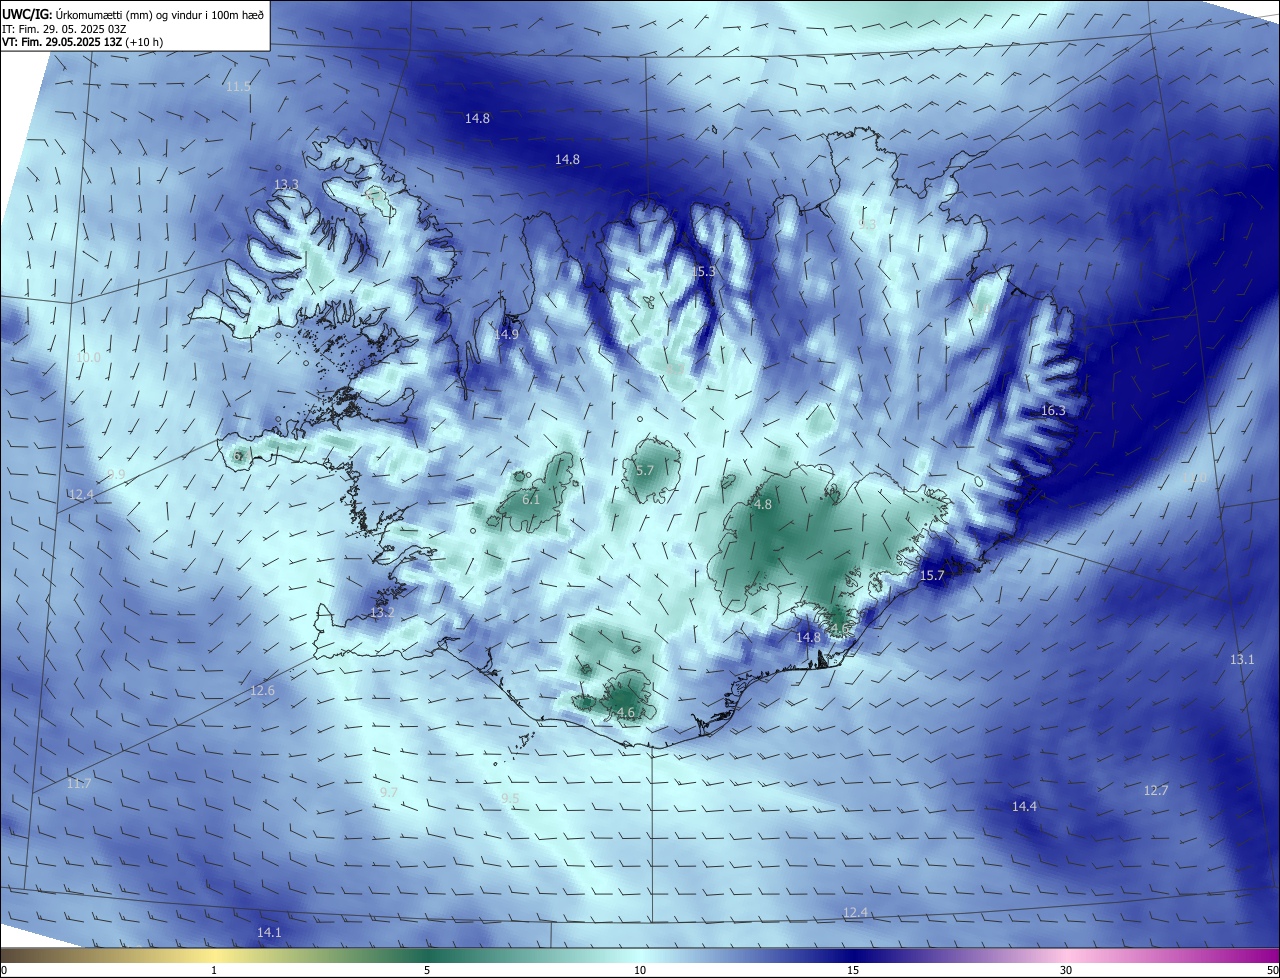Click the map value 13.3

pos(286,185)
